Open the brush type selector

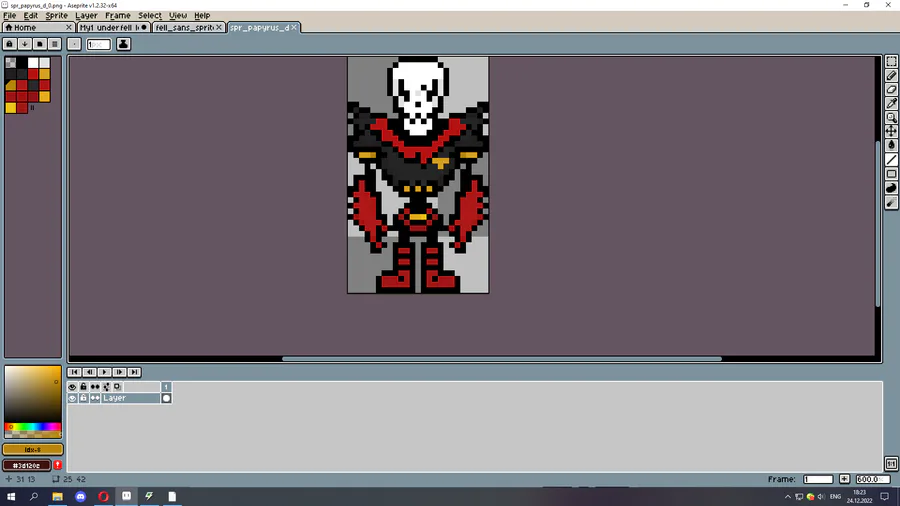74,44
